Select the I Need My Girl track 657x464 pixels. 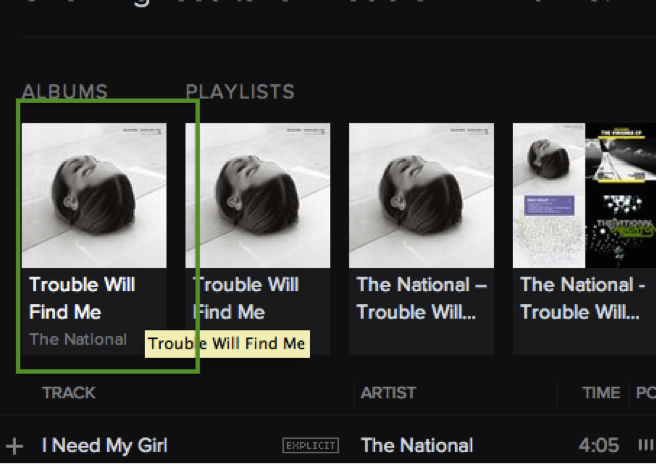pos(104,445)
